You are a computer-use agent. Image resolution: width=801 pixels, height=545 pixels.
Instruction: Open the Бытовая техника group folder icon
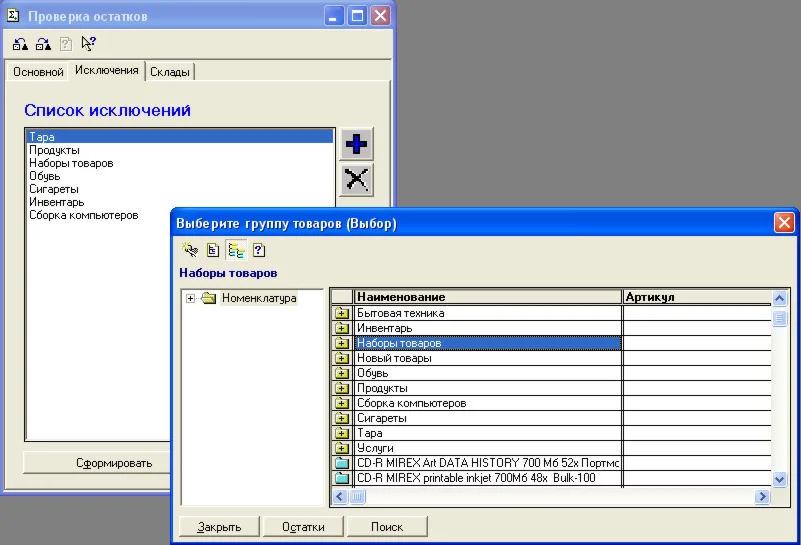[x=342, y=313]
